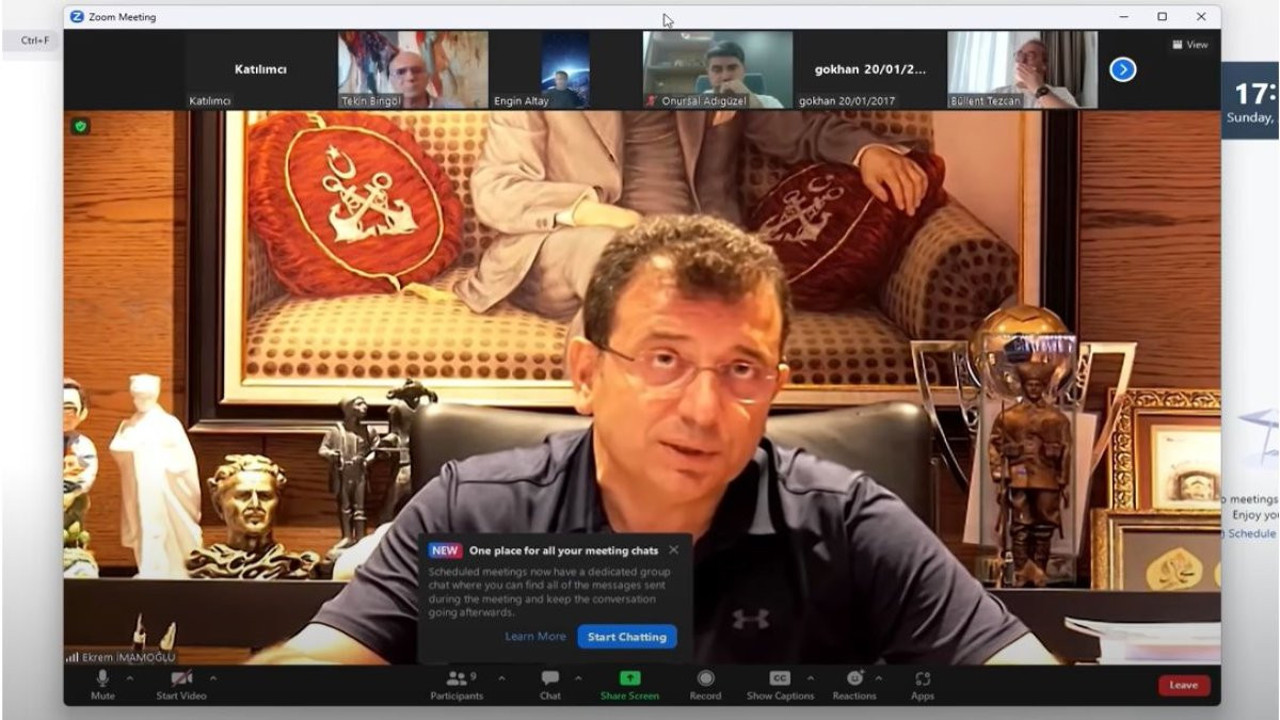Select Onursal Adıgüzel's video thumbnail
The image size is (1280, 720).
pyautogui.click(x=718, y=68)
